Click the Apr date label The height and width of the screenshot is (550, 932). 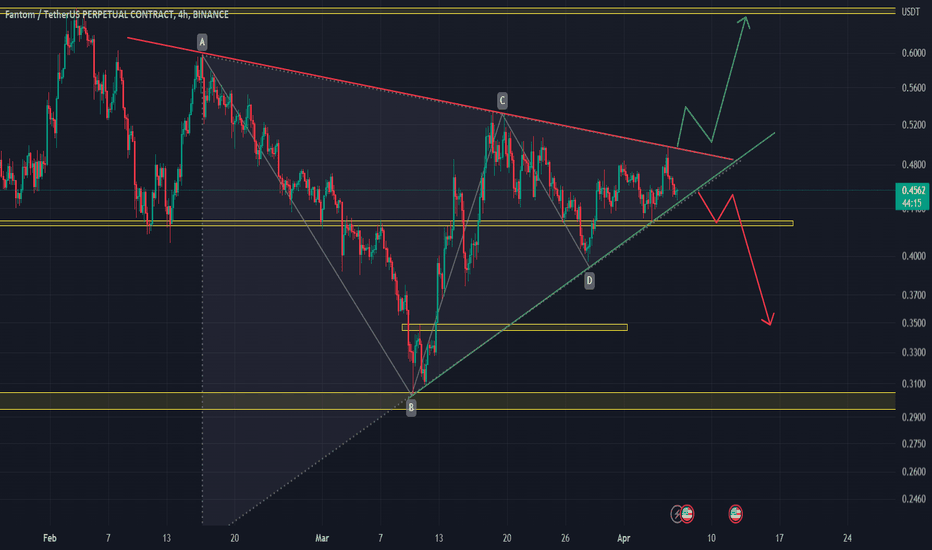click(x=623, y=538)
